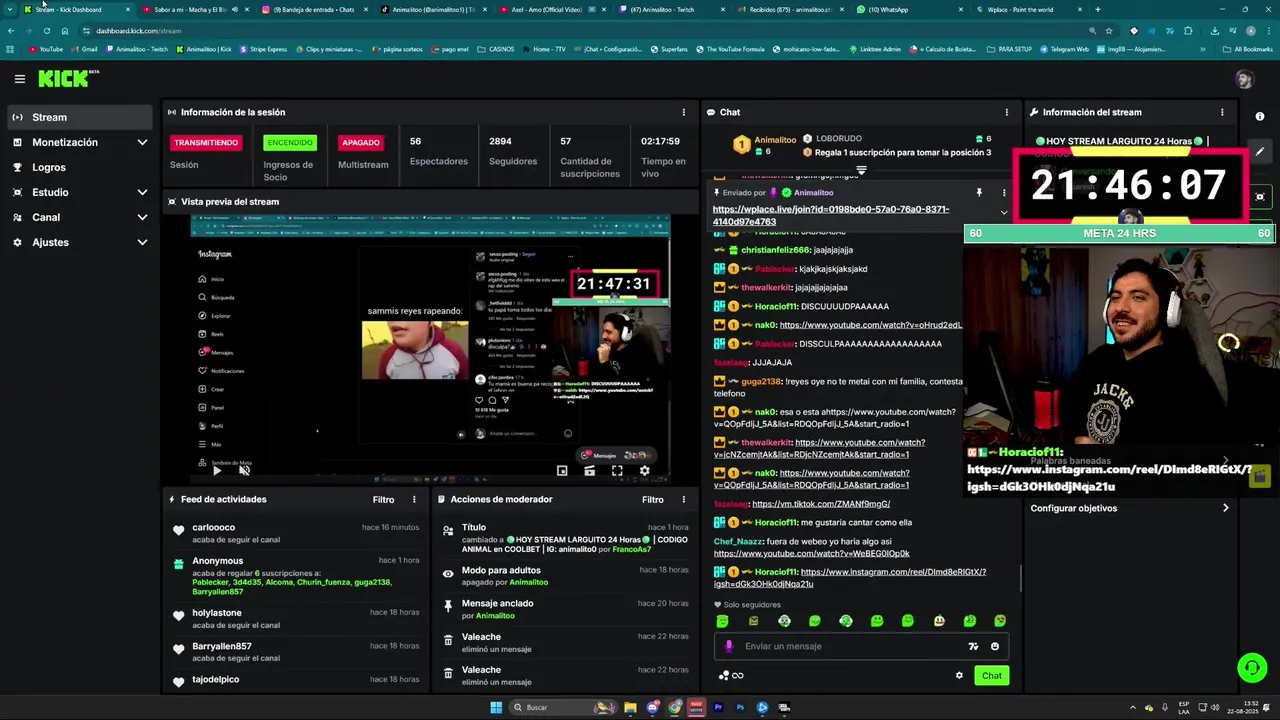Screen dimensions: 1280x720
Task: Click Animalitoo name in pinned message
Action: click(x=813, y=192)
